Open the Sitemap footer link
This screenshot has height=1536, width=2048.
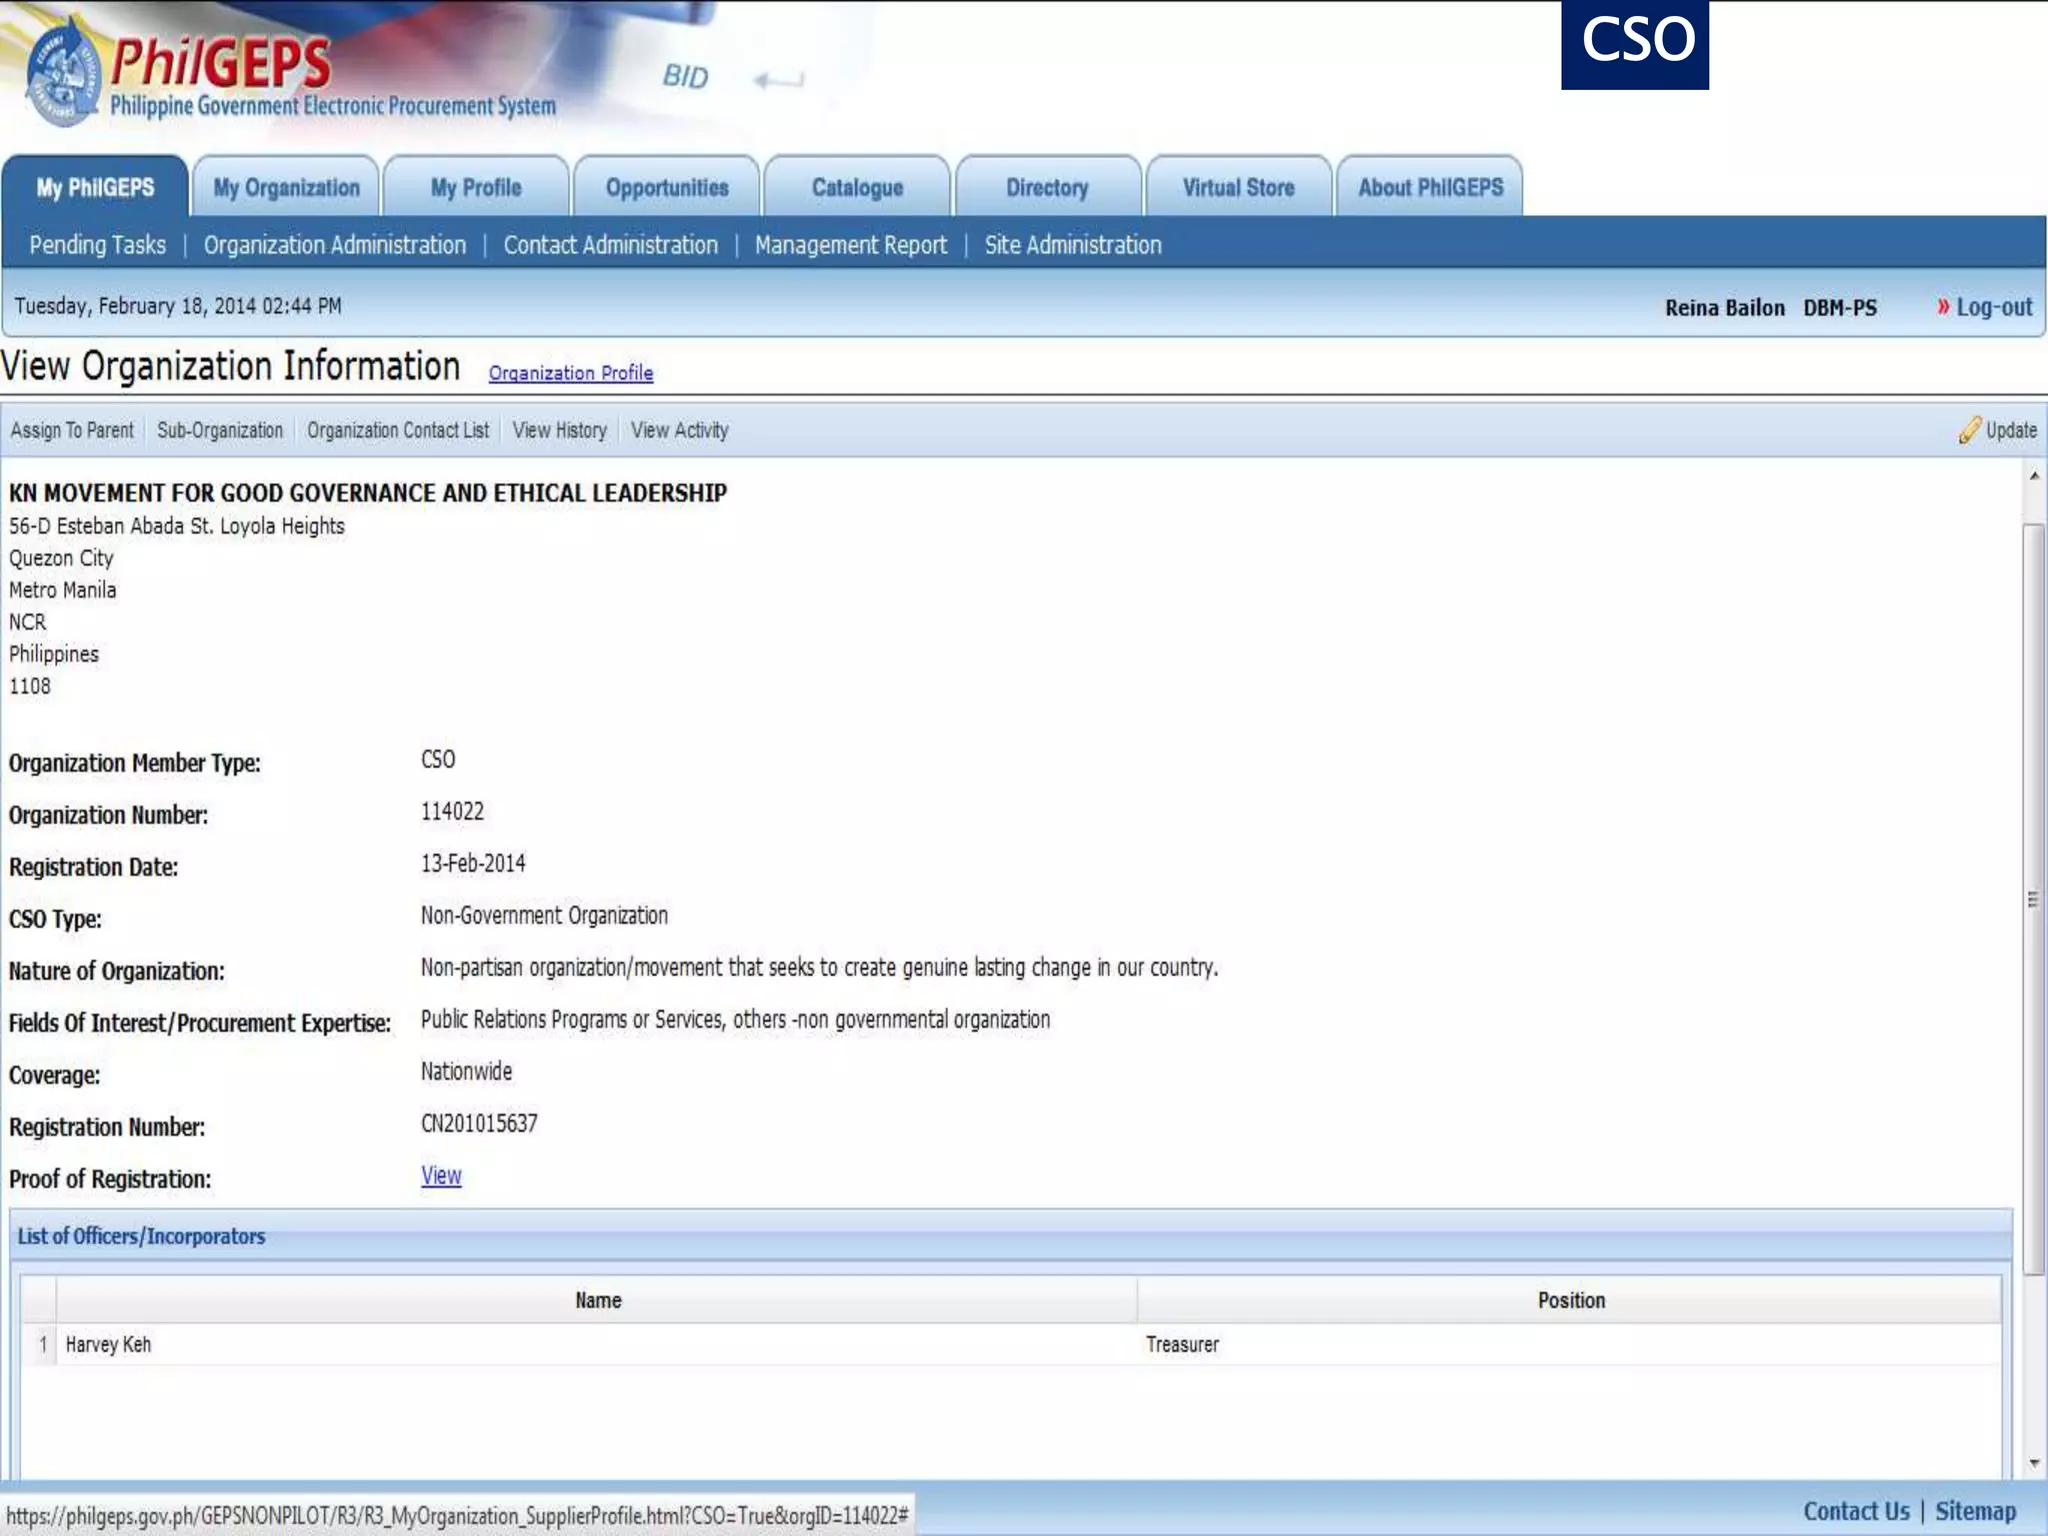coord(1975,1511)
